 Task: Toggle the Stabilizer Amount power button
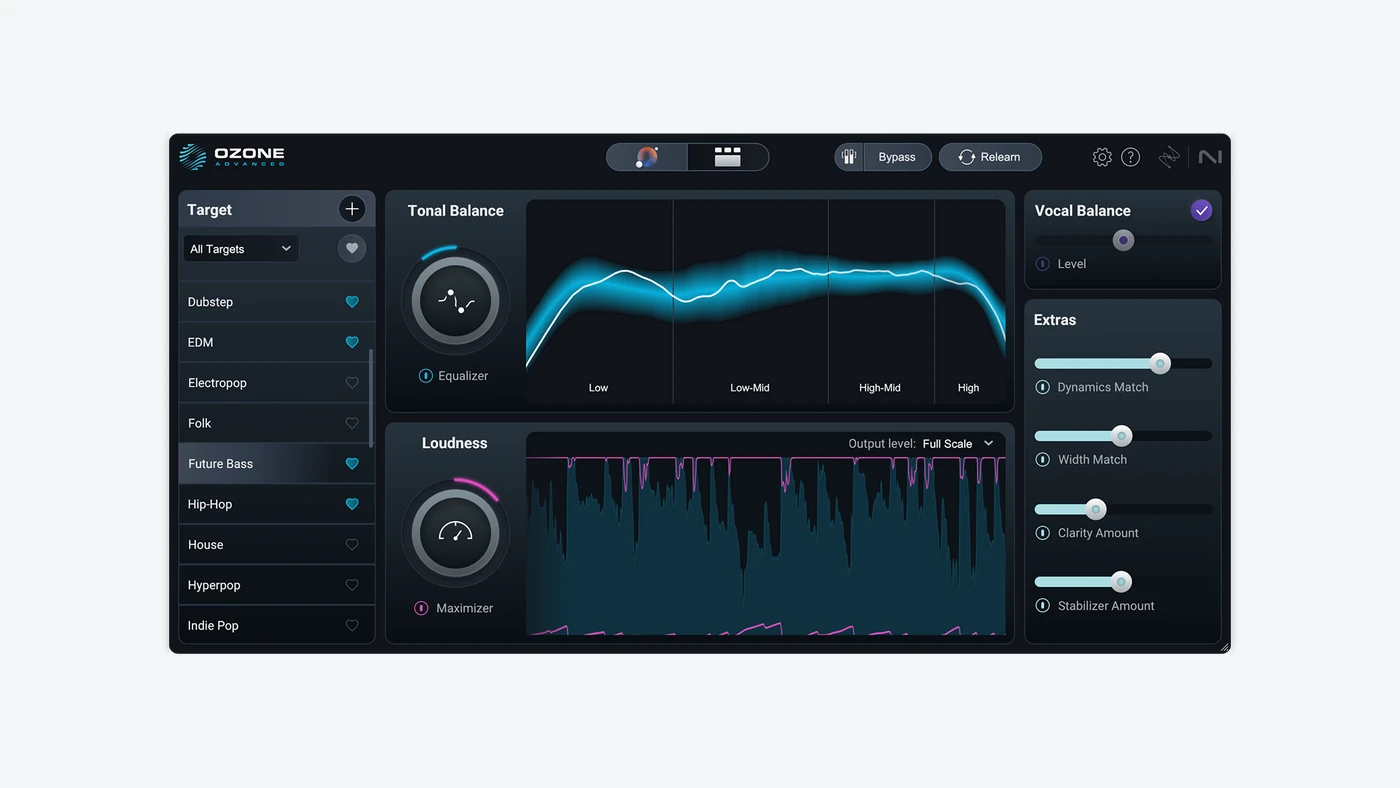[x=1042, y=606]
